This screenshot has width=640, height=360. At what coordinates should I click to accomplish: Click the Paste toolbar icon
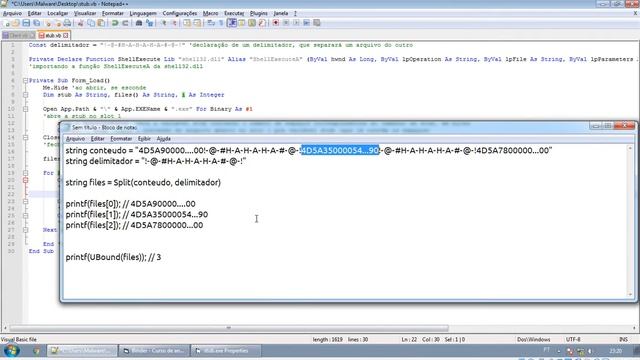coord(101,23)
